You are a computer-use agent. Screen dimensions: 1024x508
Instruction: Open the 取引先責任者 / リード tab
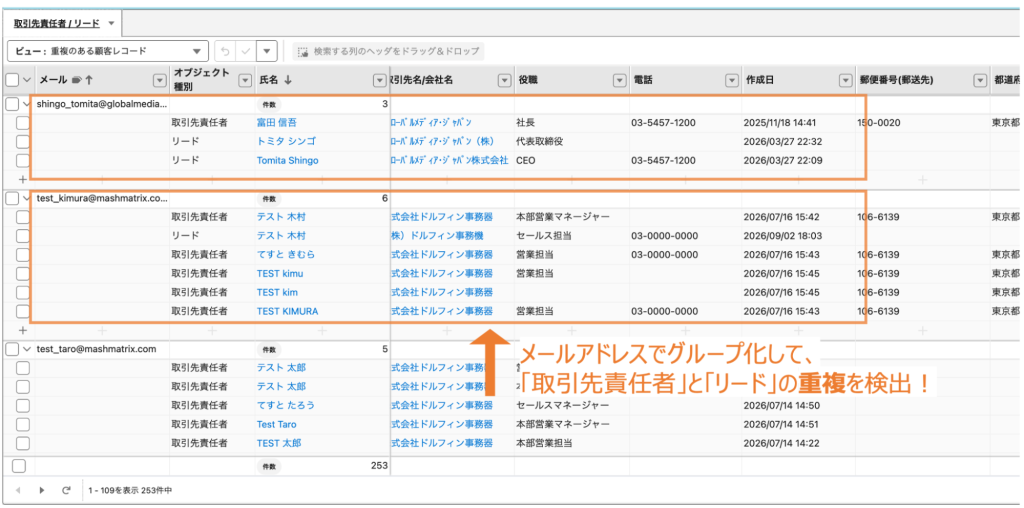(x=57, y=23)
